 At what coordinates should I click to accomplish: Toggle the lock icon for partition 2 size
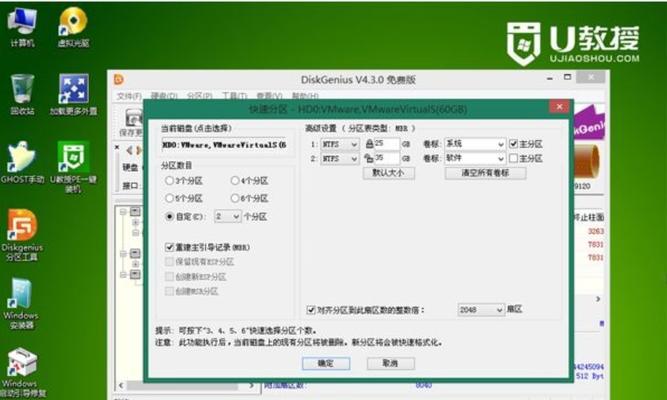[369, 158]
